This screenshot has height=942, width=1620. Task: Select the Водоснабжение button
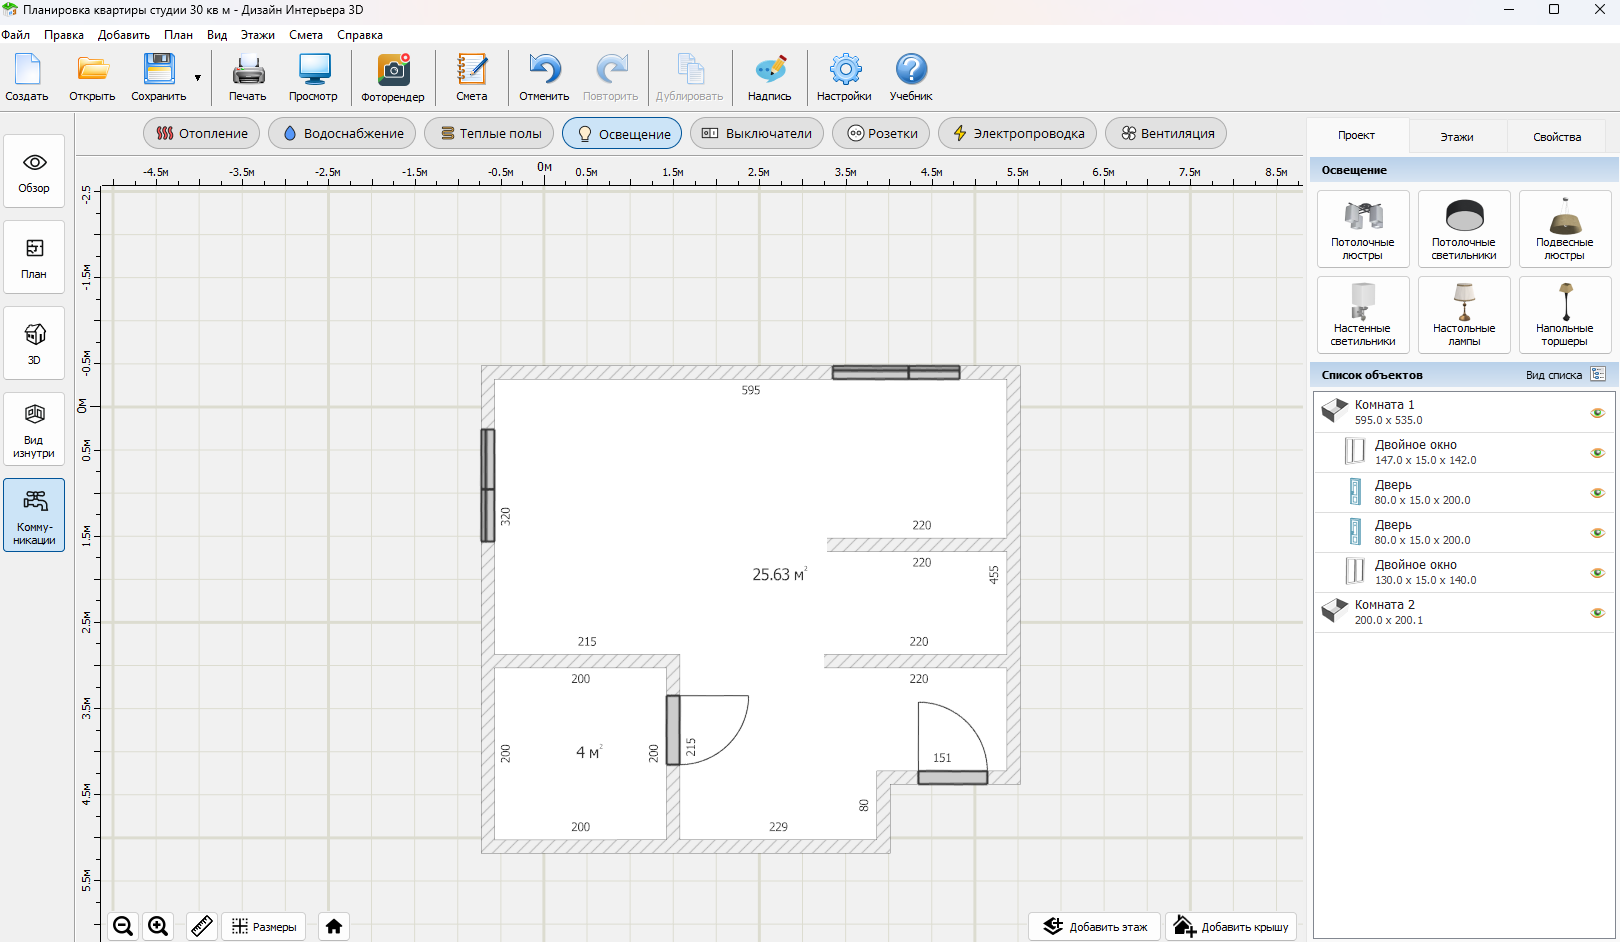(342, 133)
